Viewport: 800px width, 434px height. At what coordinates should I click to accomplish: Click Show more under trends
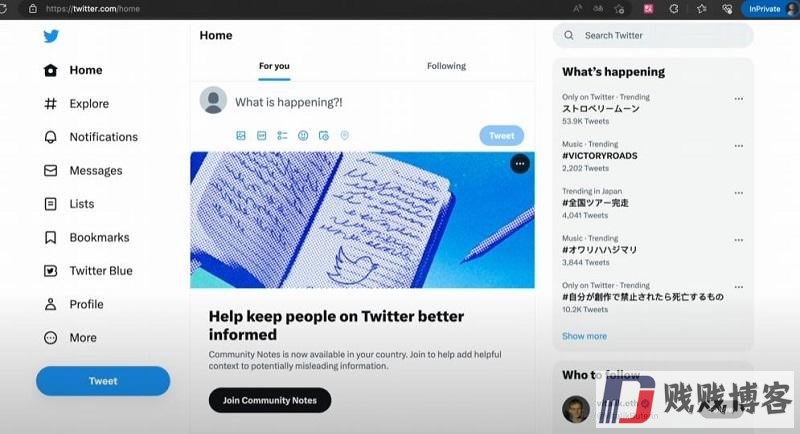click(x=584, y=336)
